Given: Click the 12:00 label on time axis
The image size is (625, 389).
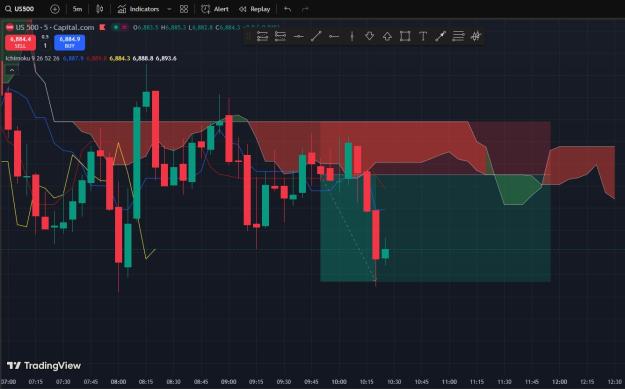Looking at the screenshot, I should [x=559, y=381].
